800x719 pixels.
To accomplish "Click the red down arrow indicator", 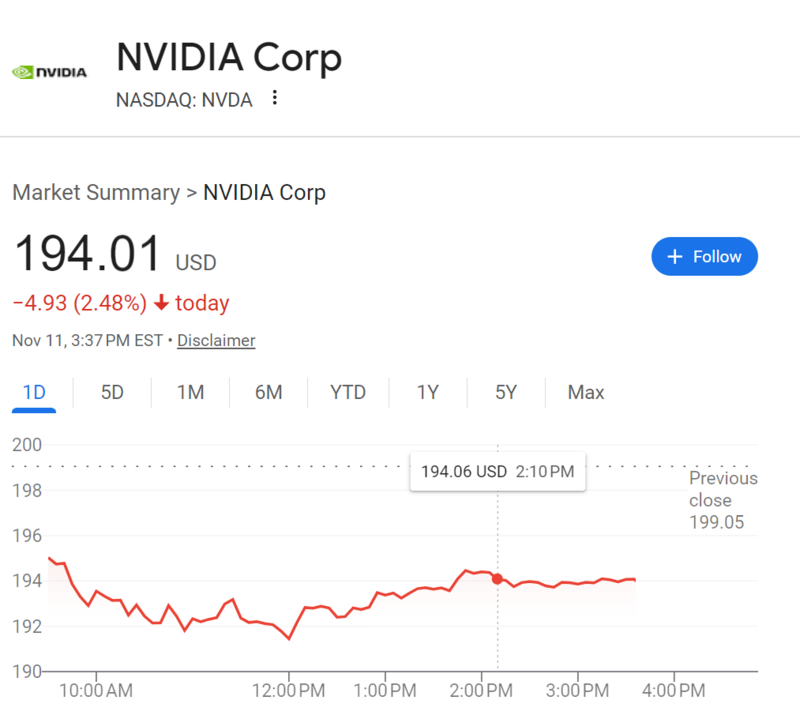I will [161, 303].
